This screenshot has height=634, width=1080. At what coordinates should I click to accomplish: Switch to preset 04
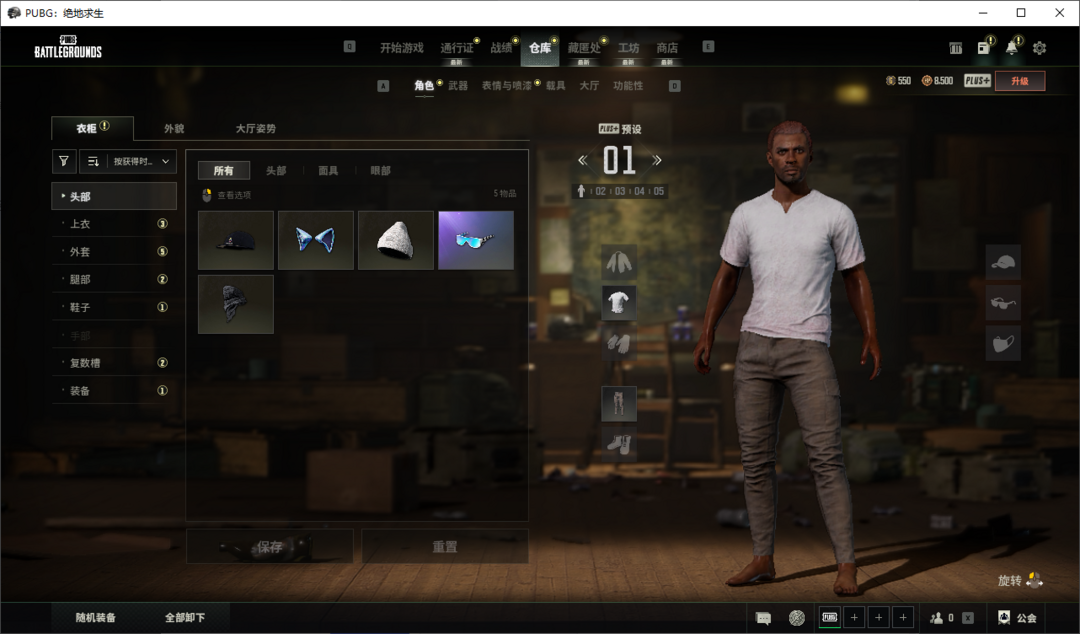pyautogui.click(x=639, y=191)
